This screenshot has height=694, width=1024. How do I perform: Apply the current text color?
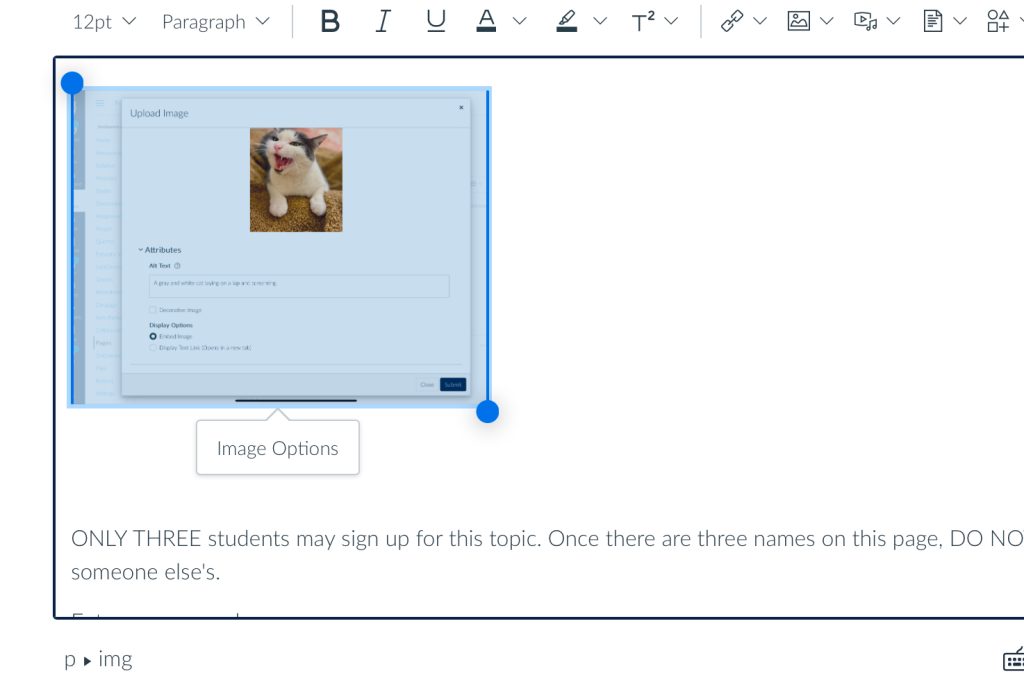tap(486, 21)
